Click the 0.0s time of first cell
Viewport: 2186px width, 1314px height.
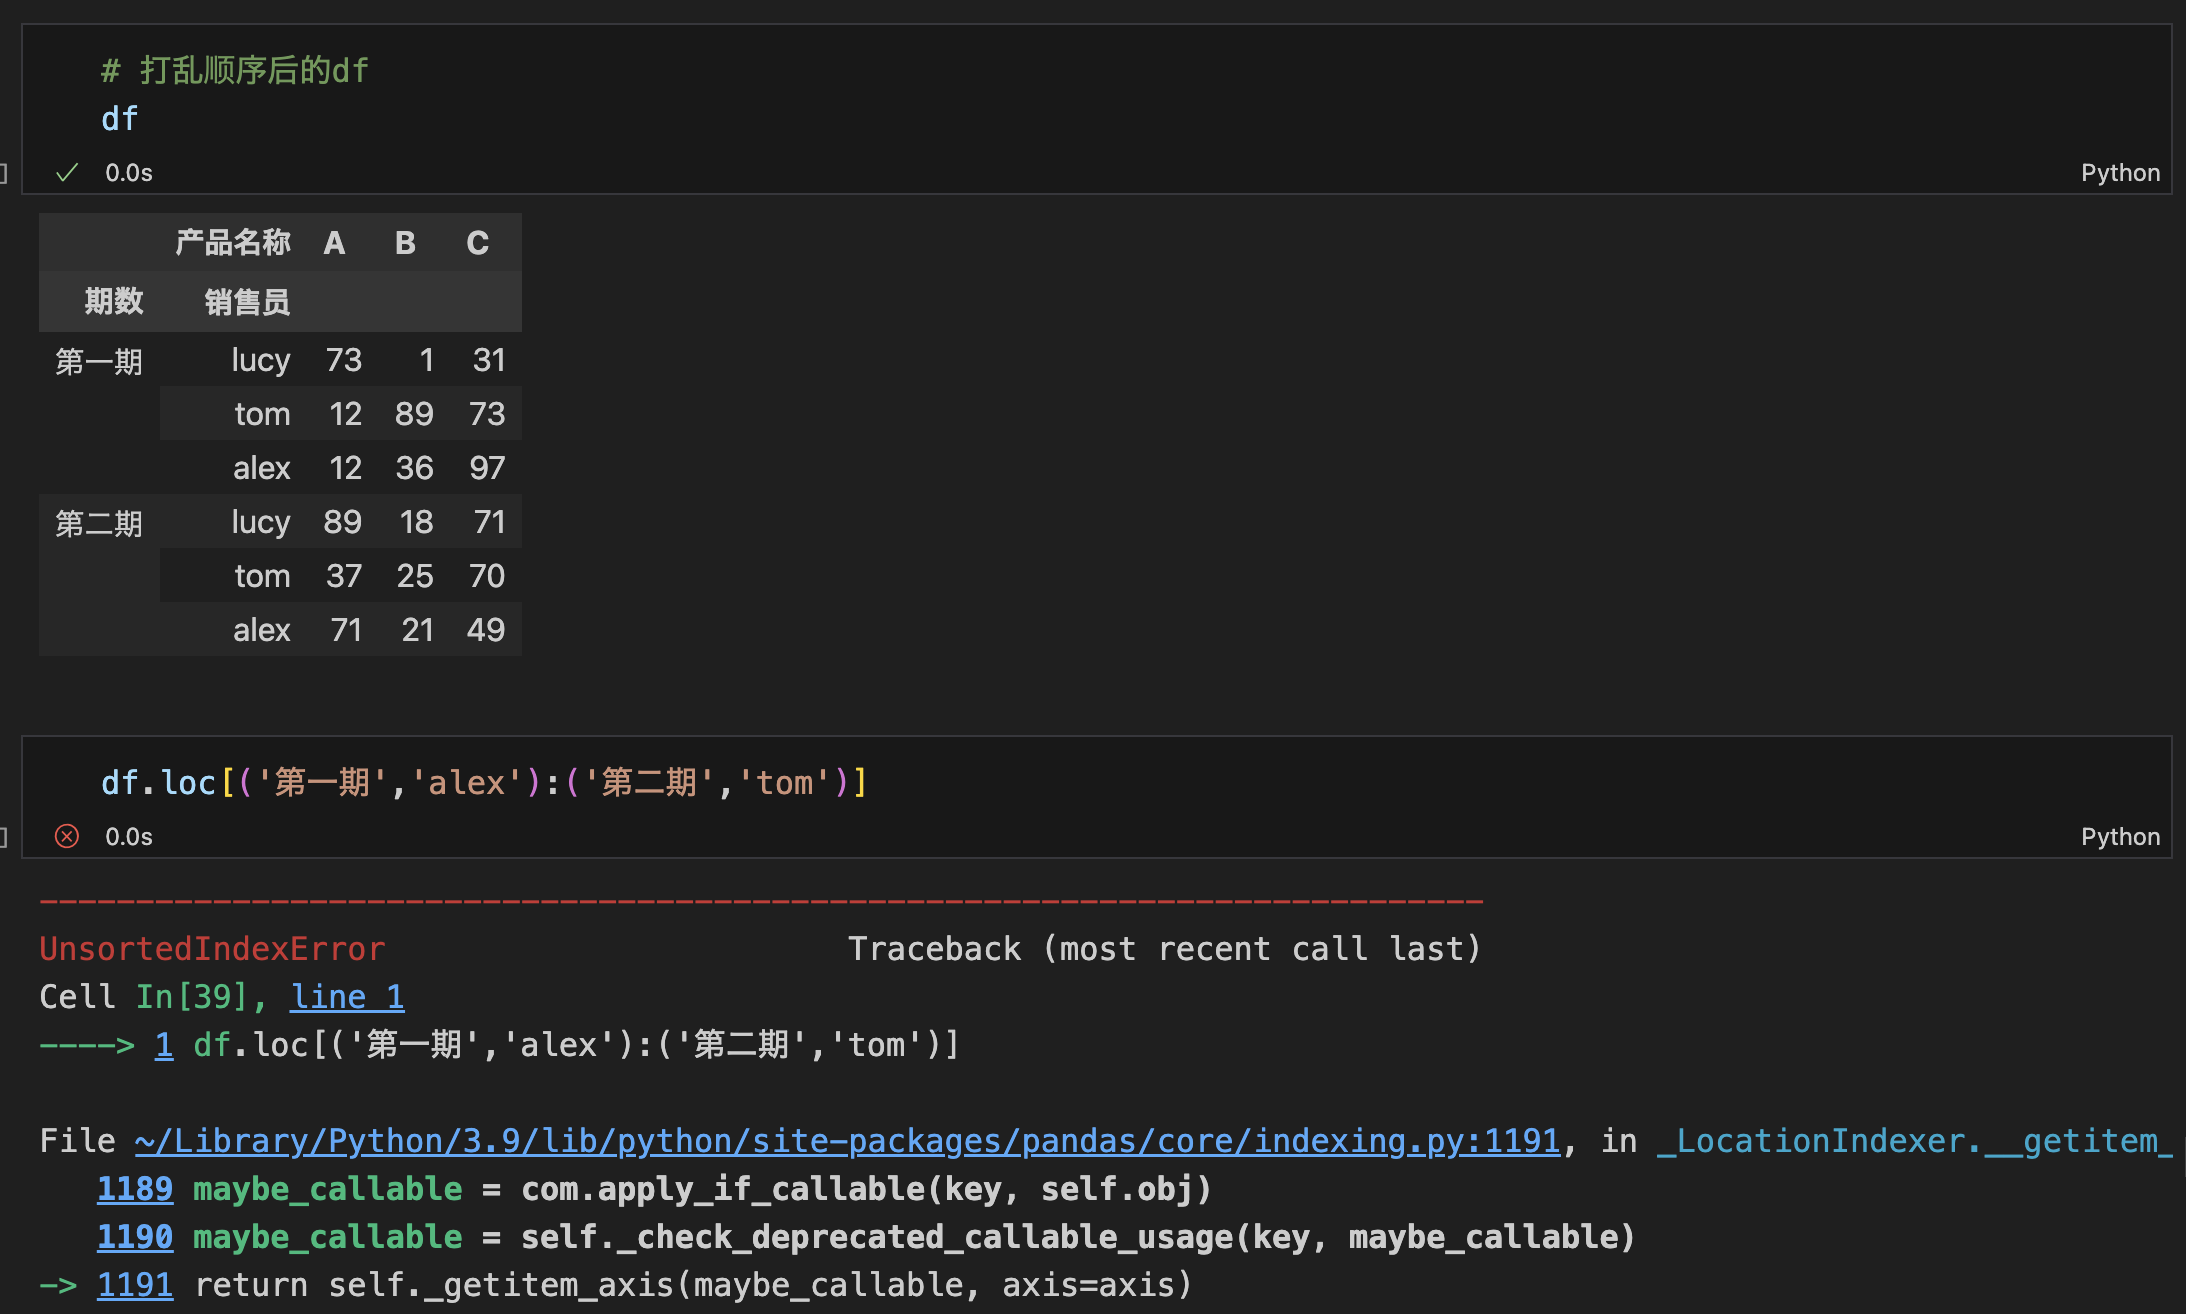(129, 173)
